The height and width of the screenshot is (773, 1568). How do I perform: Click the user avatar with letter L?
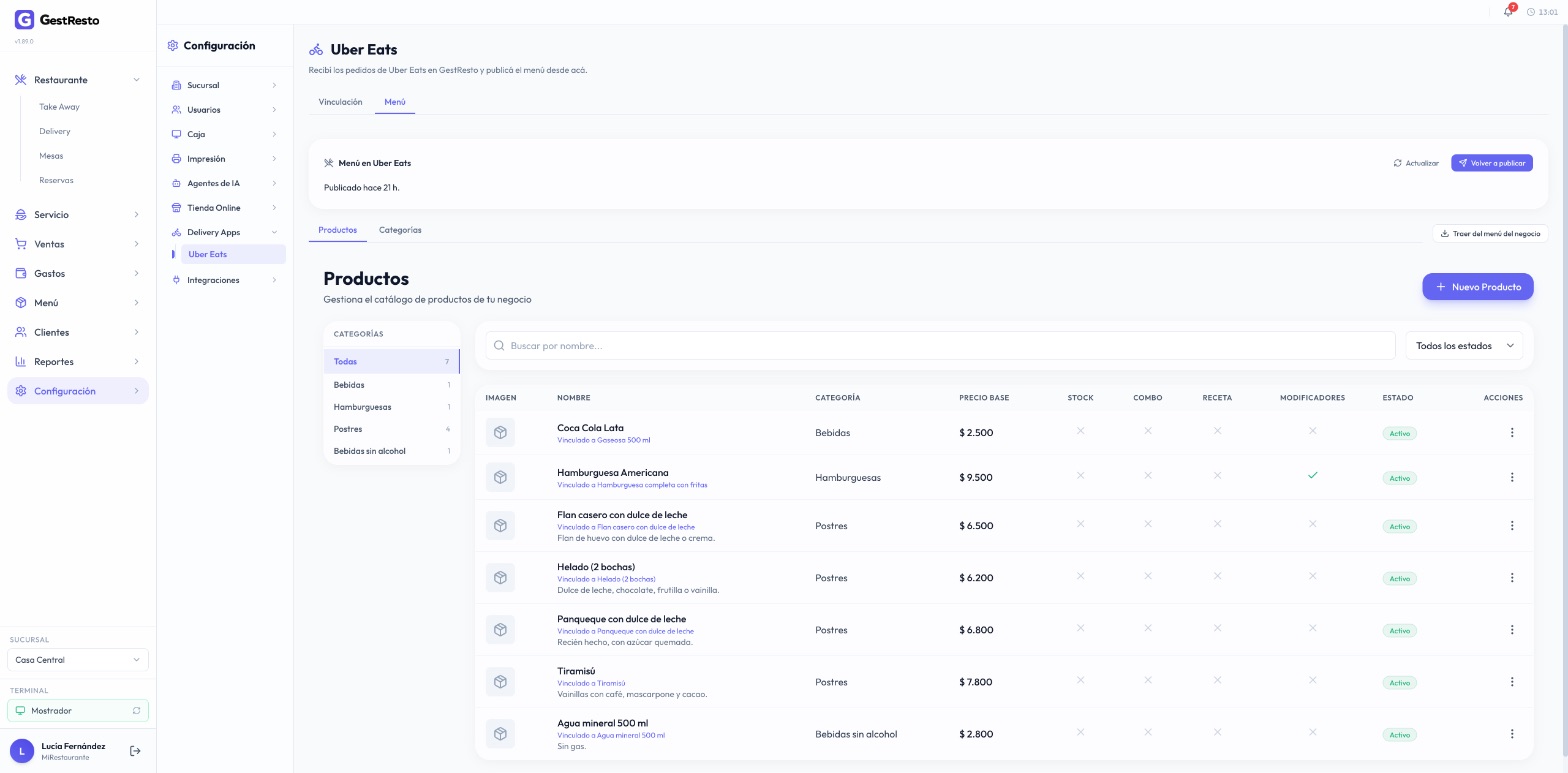[x=22, y=751]
